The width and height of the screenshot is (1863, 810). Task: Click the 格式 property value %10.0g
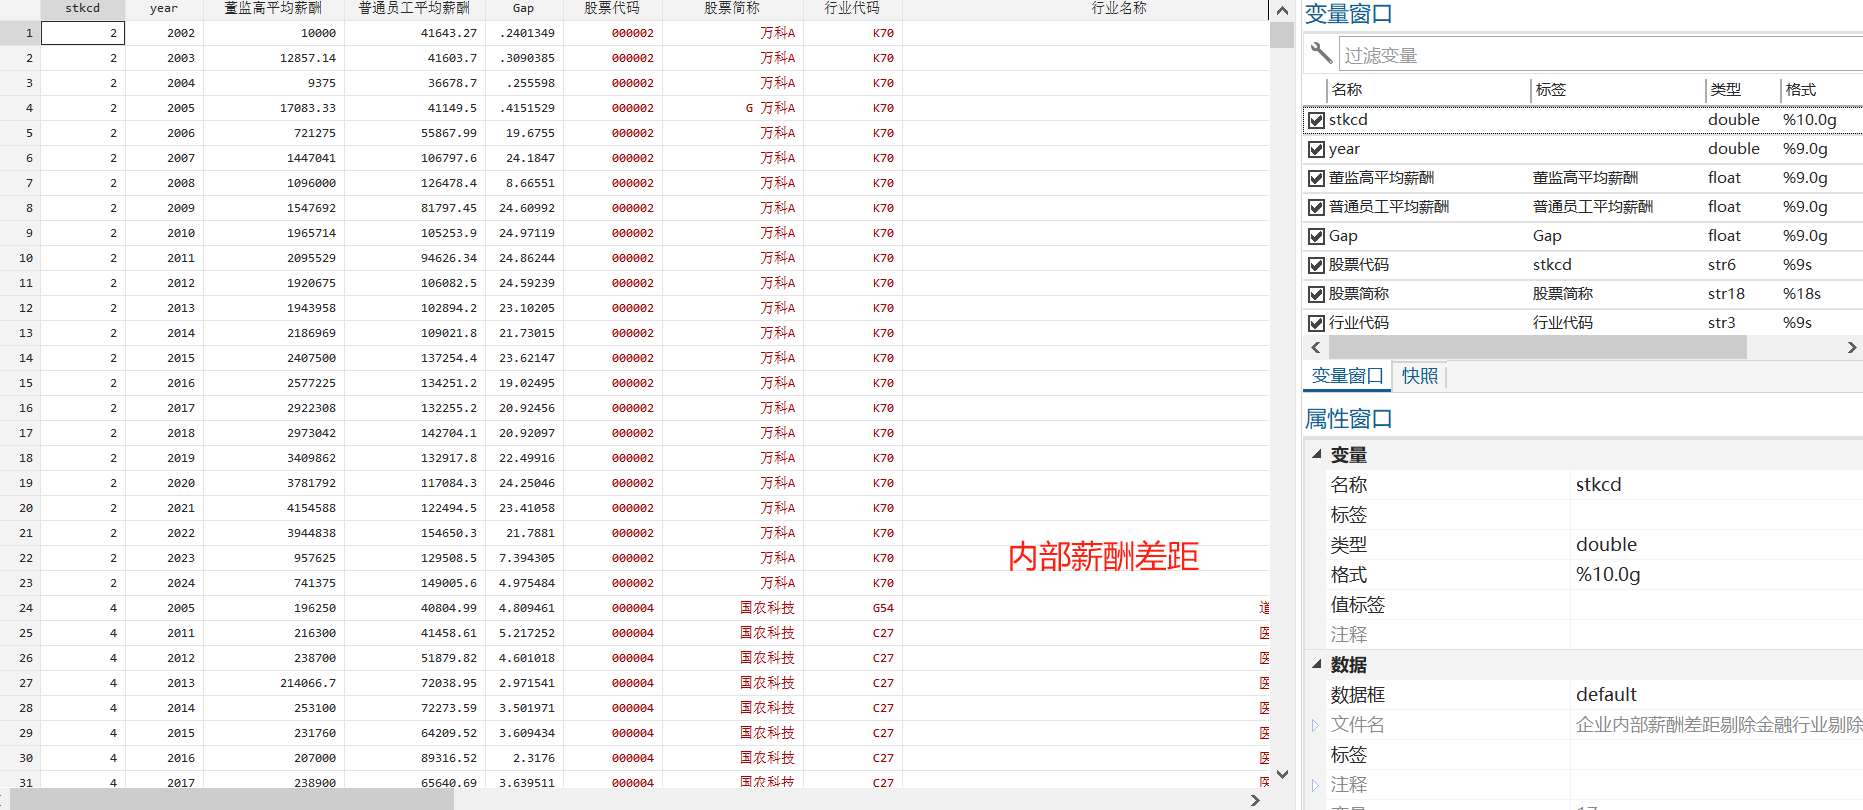(1608, 575)
